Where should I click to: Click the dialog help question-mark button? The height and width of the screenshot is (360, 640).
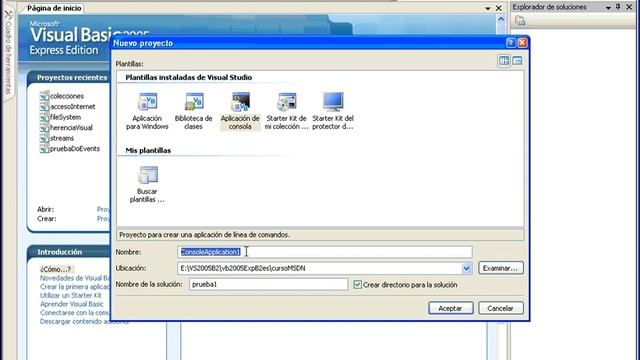point(510,43)
